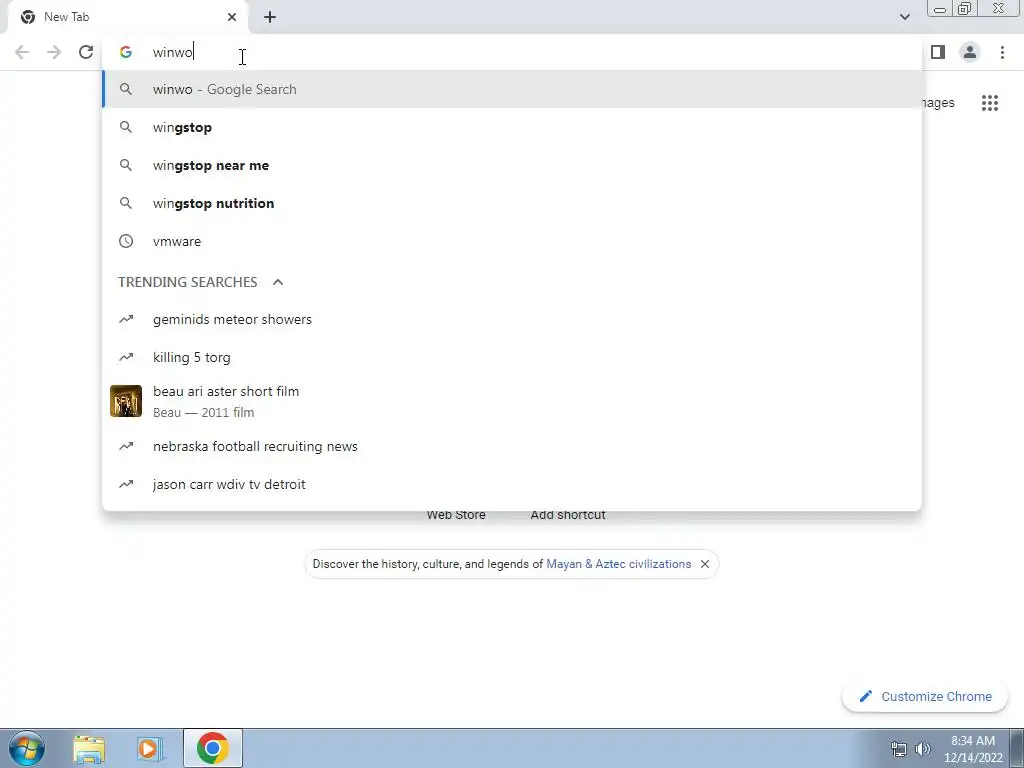Image resolution: width=1024 pixels, height=768 pixels.
Task: Dismiss the Mayan & Aztec promo
Action: click(705, 564)
